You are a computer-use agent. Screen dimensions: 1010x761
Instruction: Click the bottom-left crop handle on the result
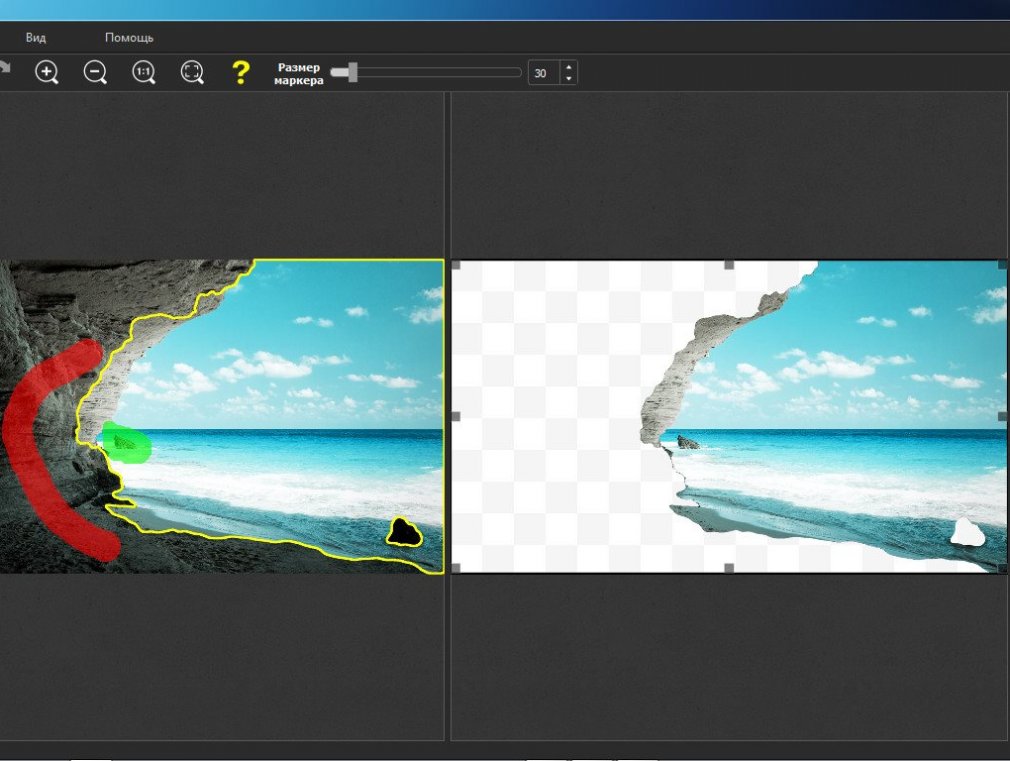(x=456, y=568)
